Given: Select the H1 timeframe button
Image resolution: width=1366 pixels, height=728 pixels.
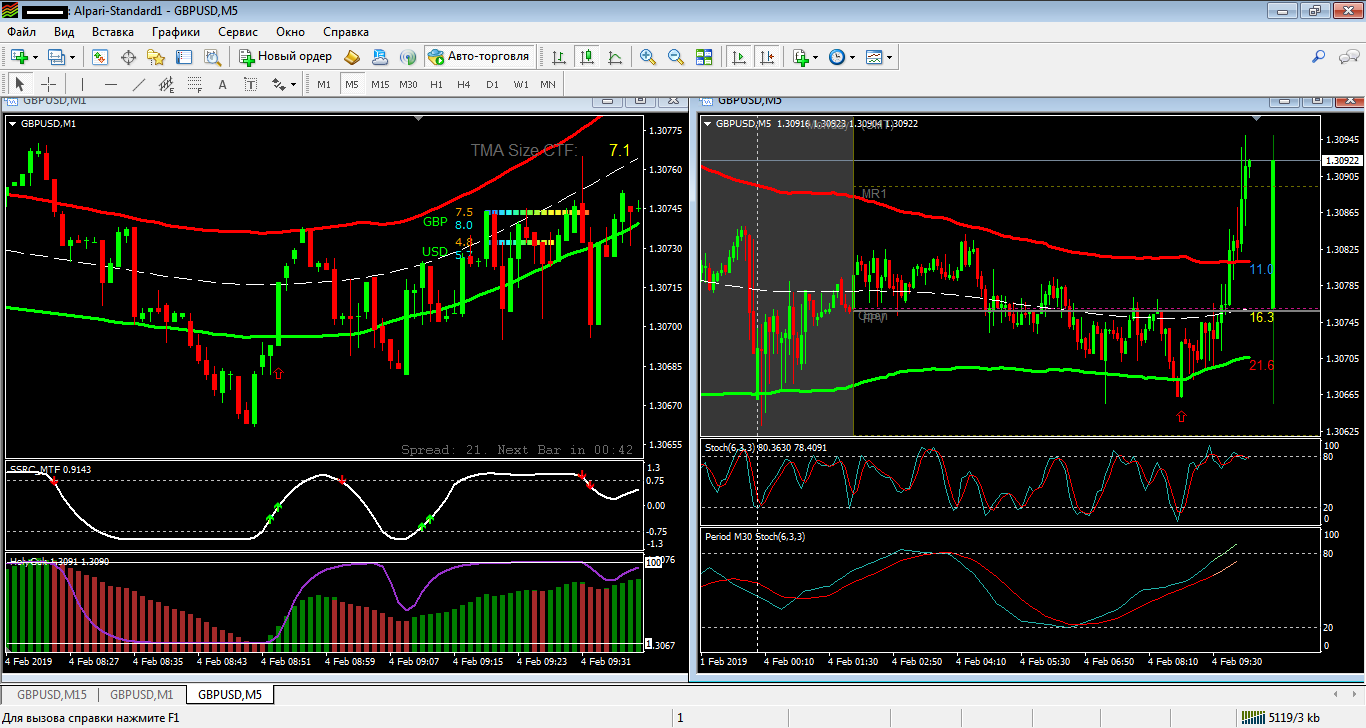Looking at the screenshot, I should [x=436, y=84].
